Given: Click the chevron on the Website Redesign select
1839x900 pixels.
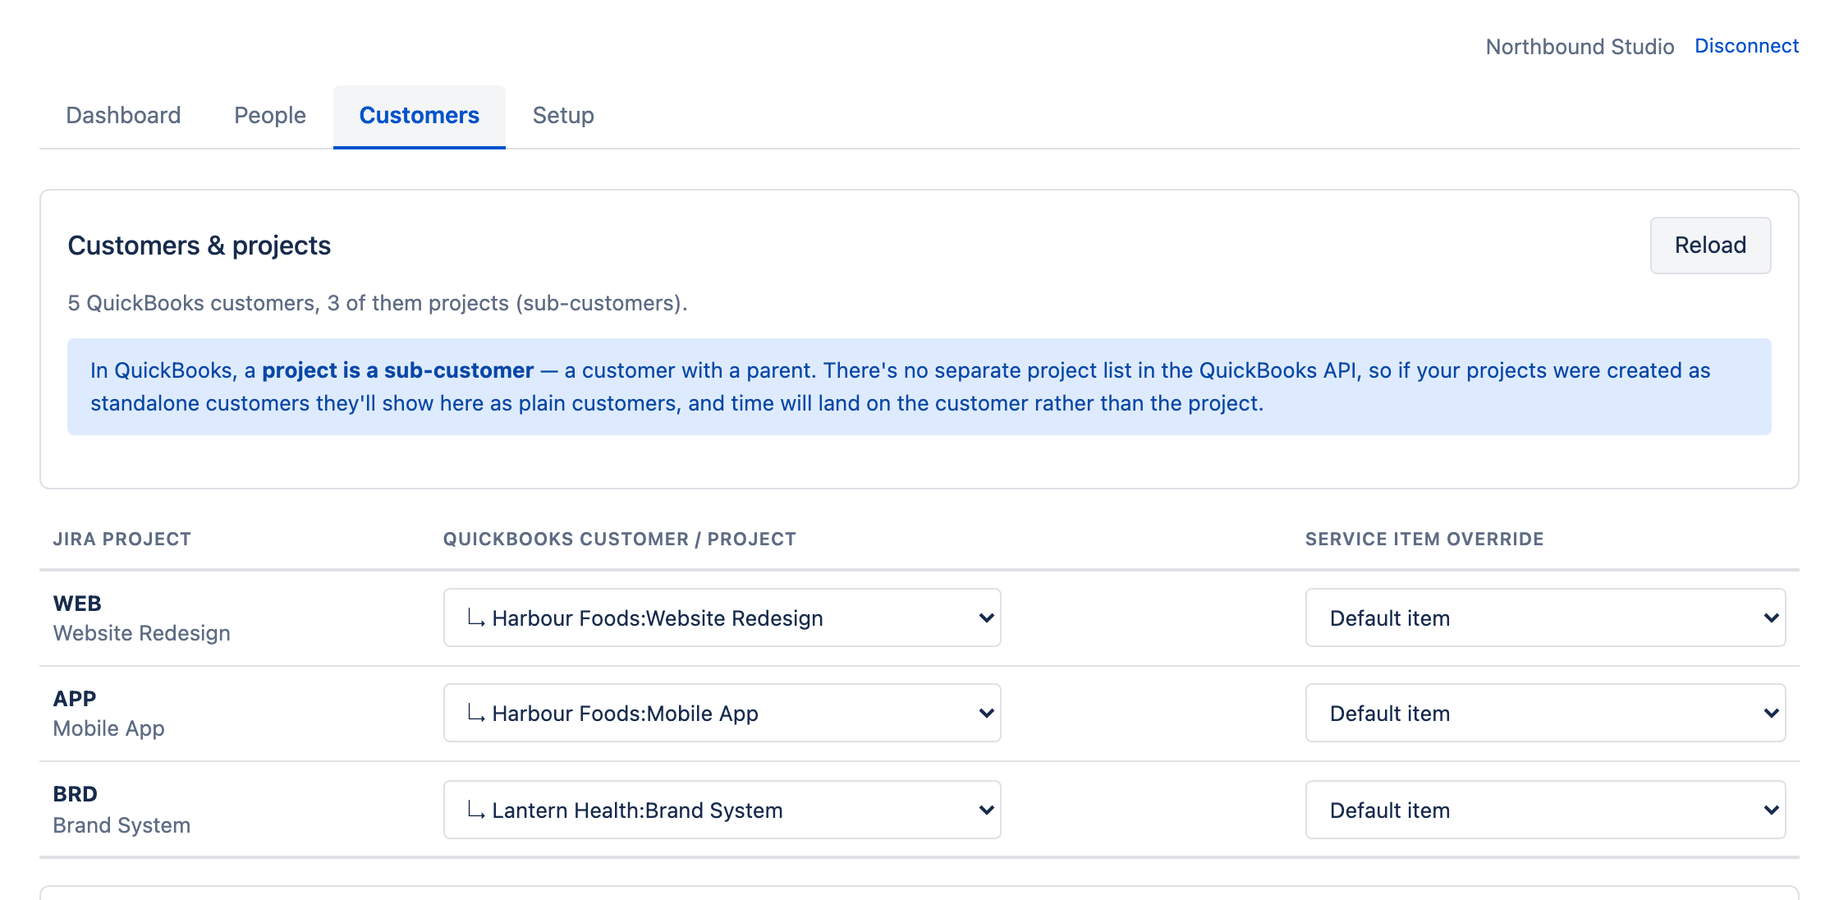Looking at the screenshot, I should point(986,618).
